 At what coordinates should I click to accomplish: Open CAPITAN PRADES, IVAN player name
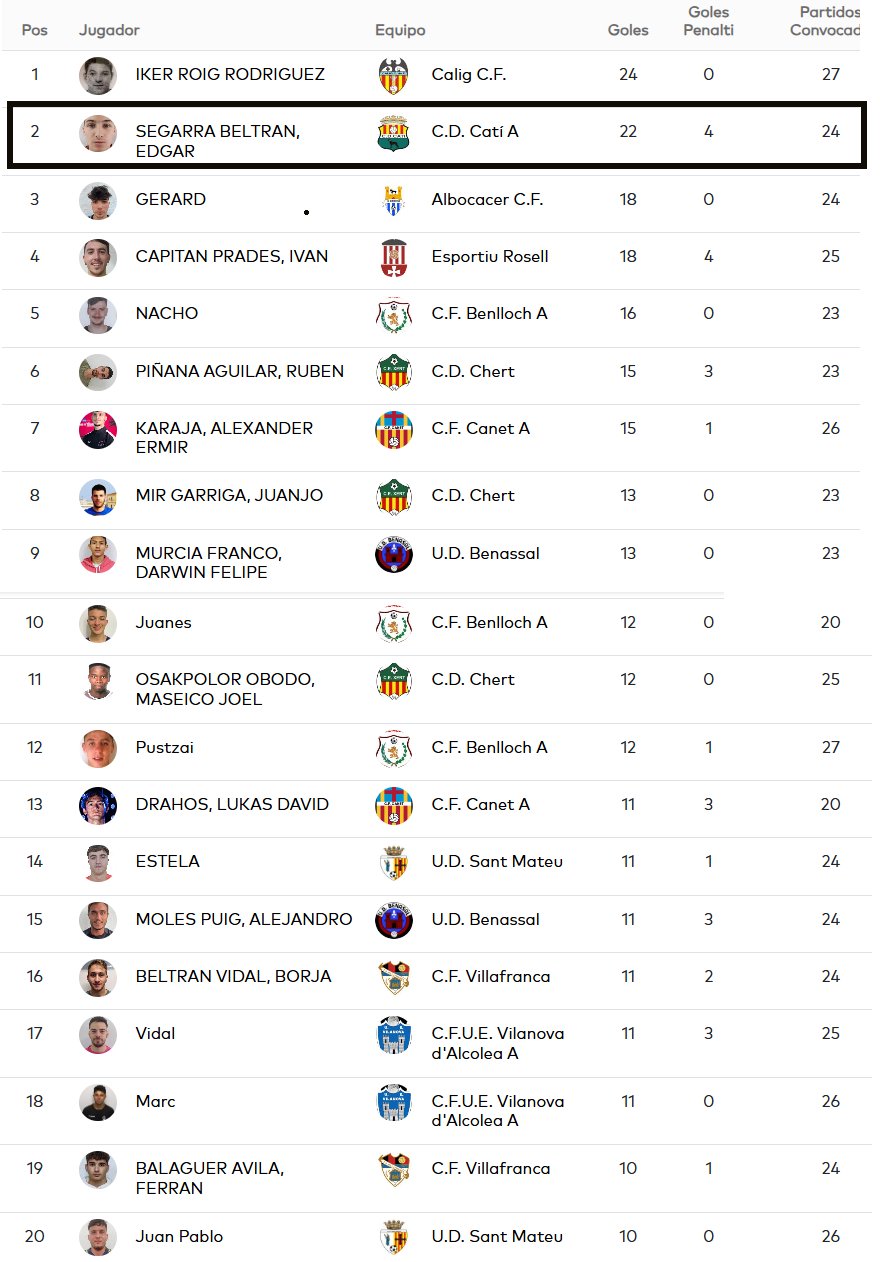pyautogui.click(x=232, y=256)
